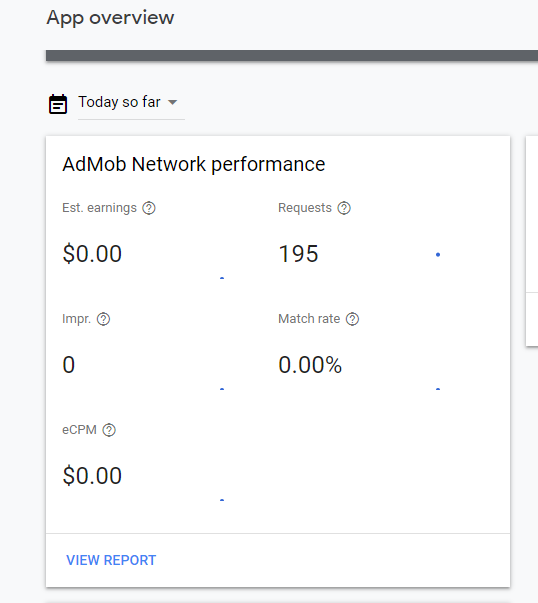
Task: Click the 195 requests value
Action: pos(298,254)
